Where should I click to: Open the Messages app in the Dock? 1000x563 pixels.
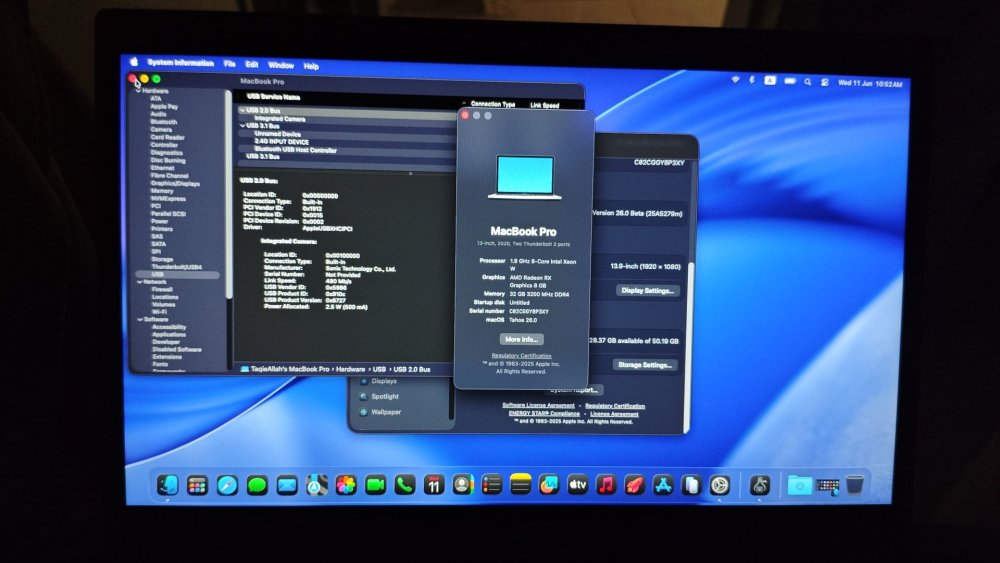pos(257,486)
